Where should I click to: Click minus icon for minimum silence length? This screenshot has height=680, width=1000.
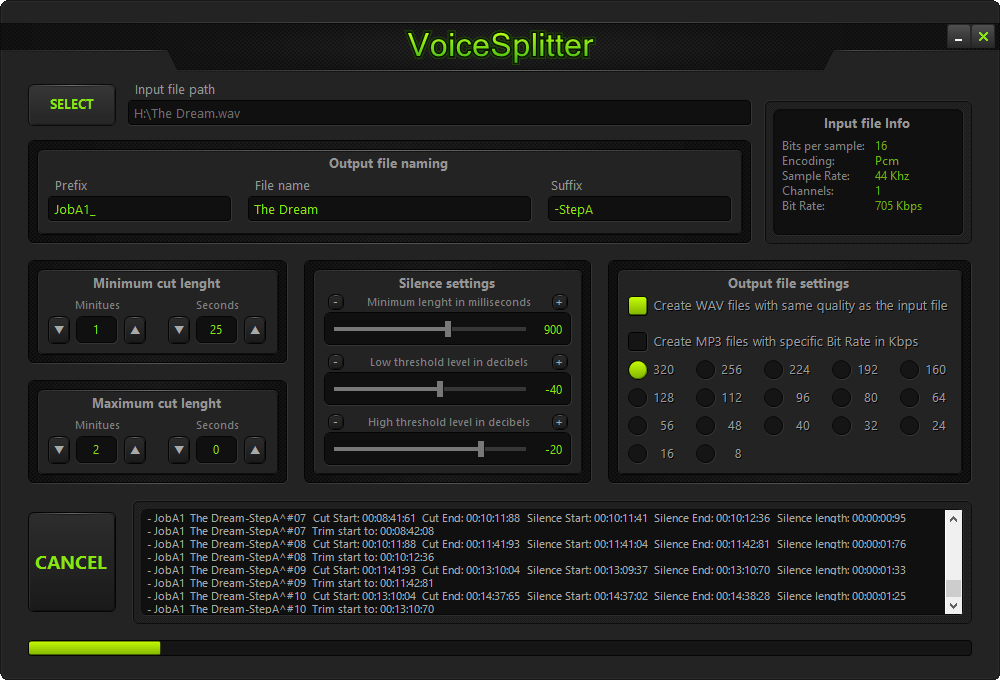coord(336,302)
